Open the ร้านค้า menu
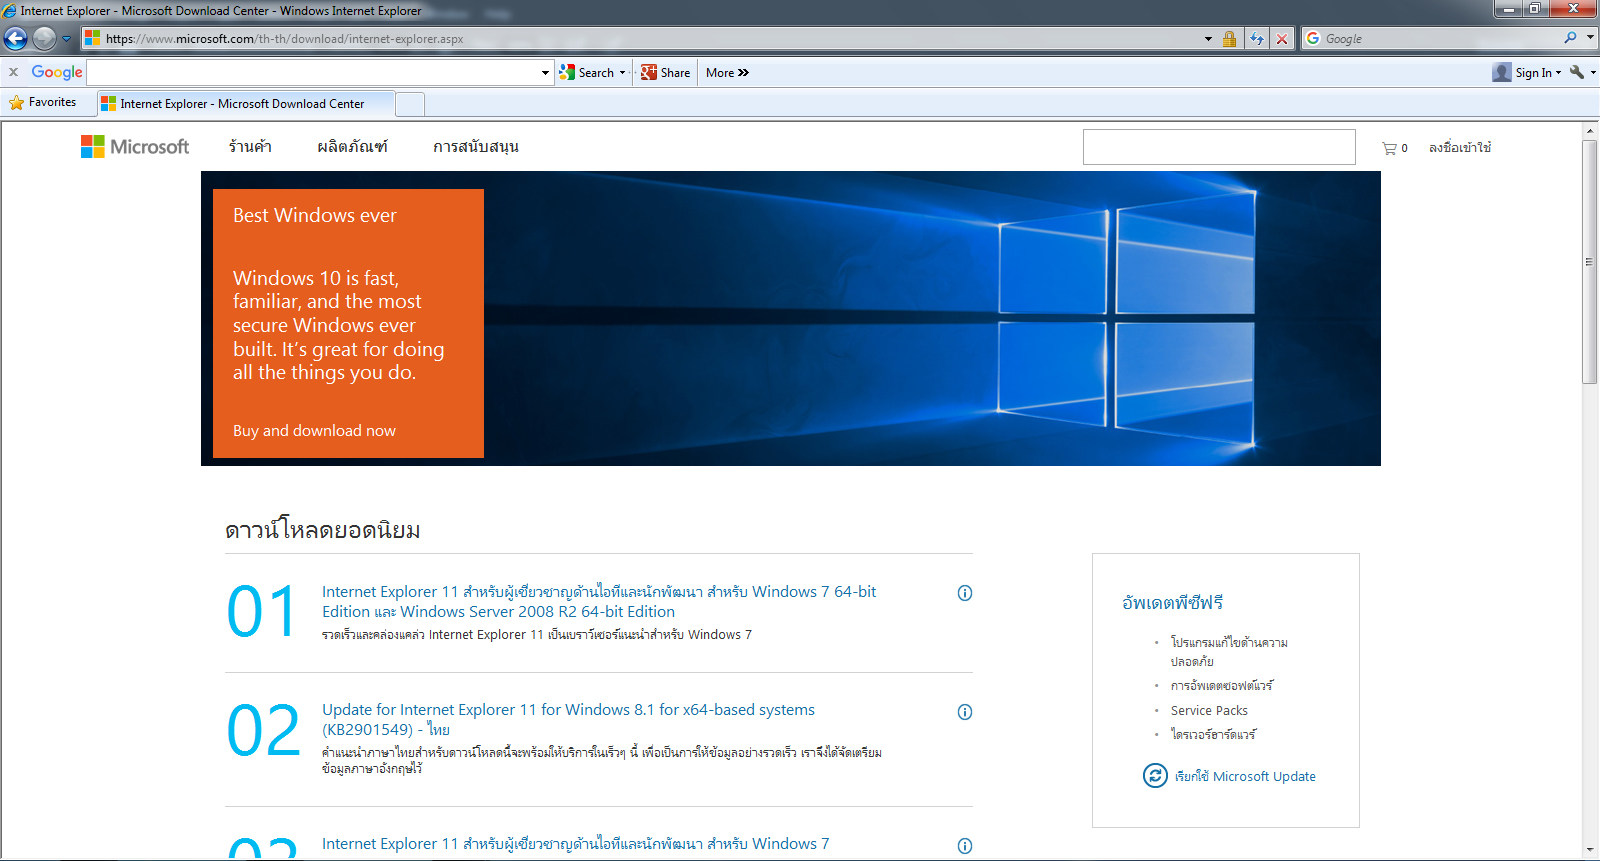The width and height of the screenshot is (1600, 861). (250, 147)
